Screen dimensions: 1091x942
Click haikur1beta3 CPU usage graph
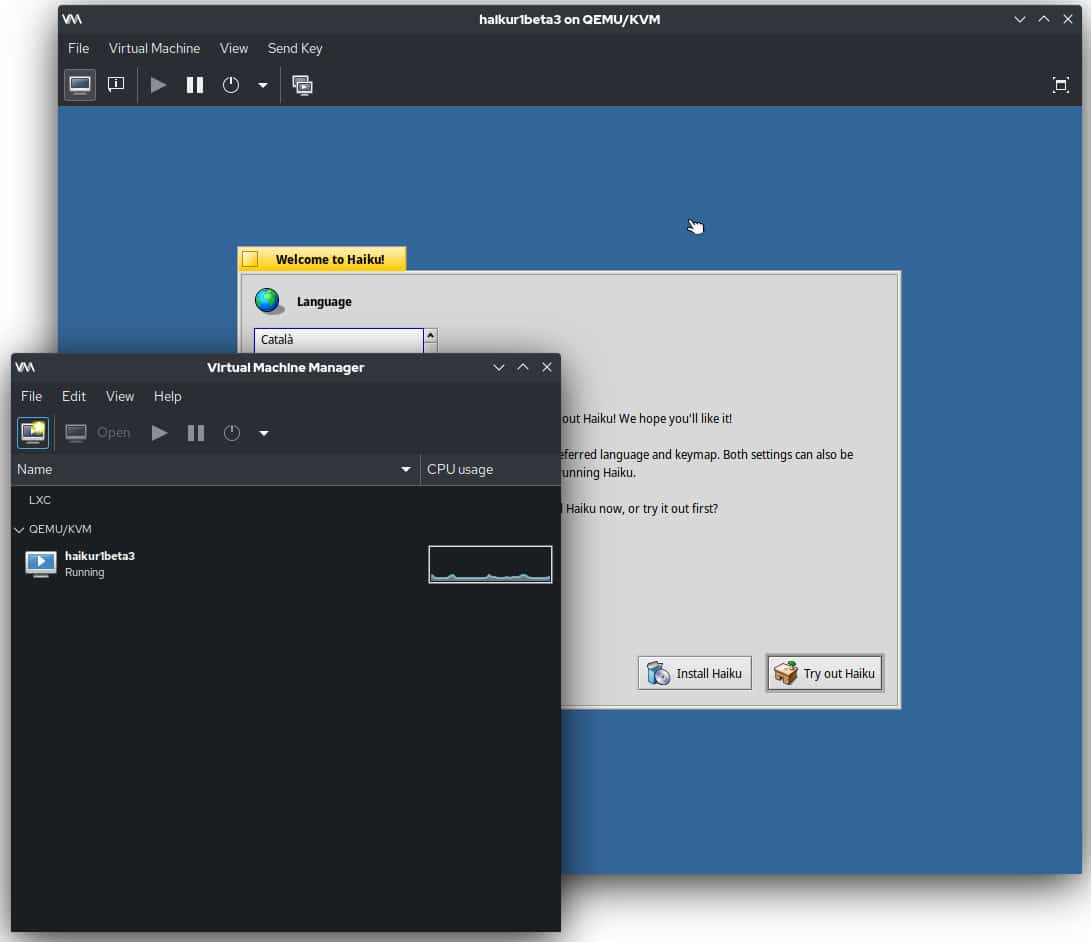(491, 564)
